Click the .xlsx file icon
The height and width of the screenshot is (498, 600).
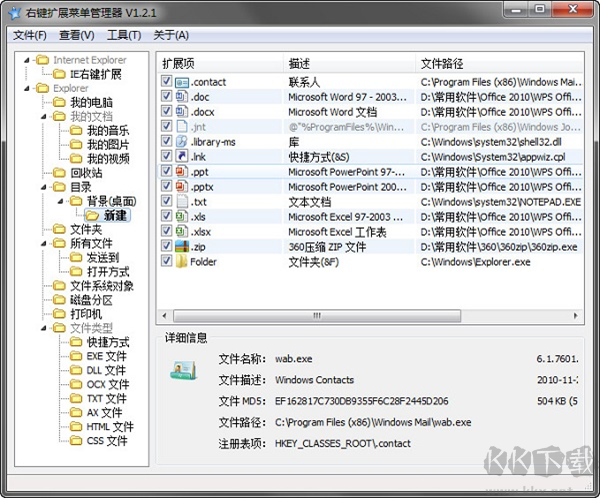181,232
